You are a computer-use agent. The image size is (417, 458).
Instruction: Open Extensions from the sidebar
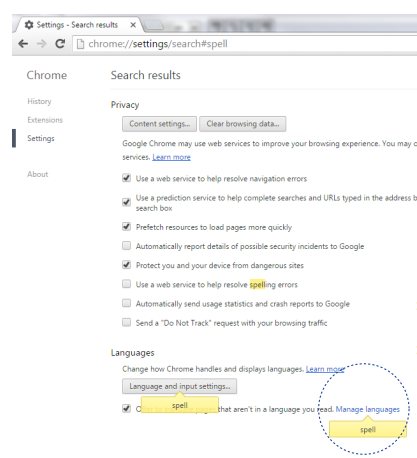pos(45,120)
